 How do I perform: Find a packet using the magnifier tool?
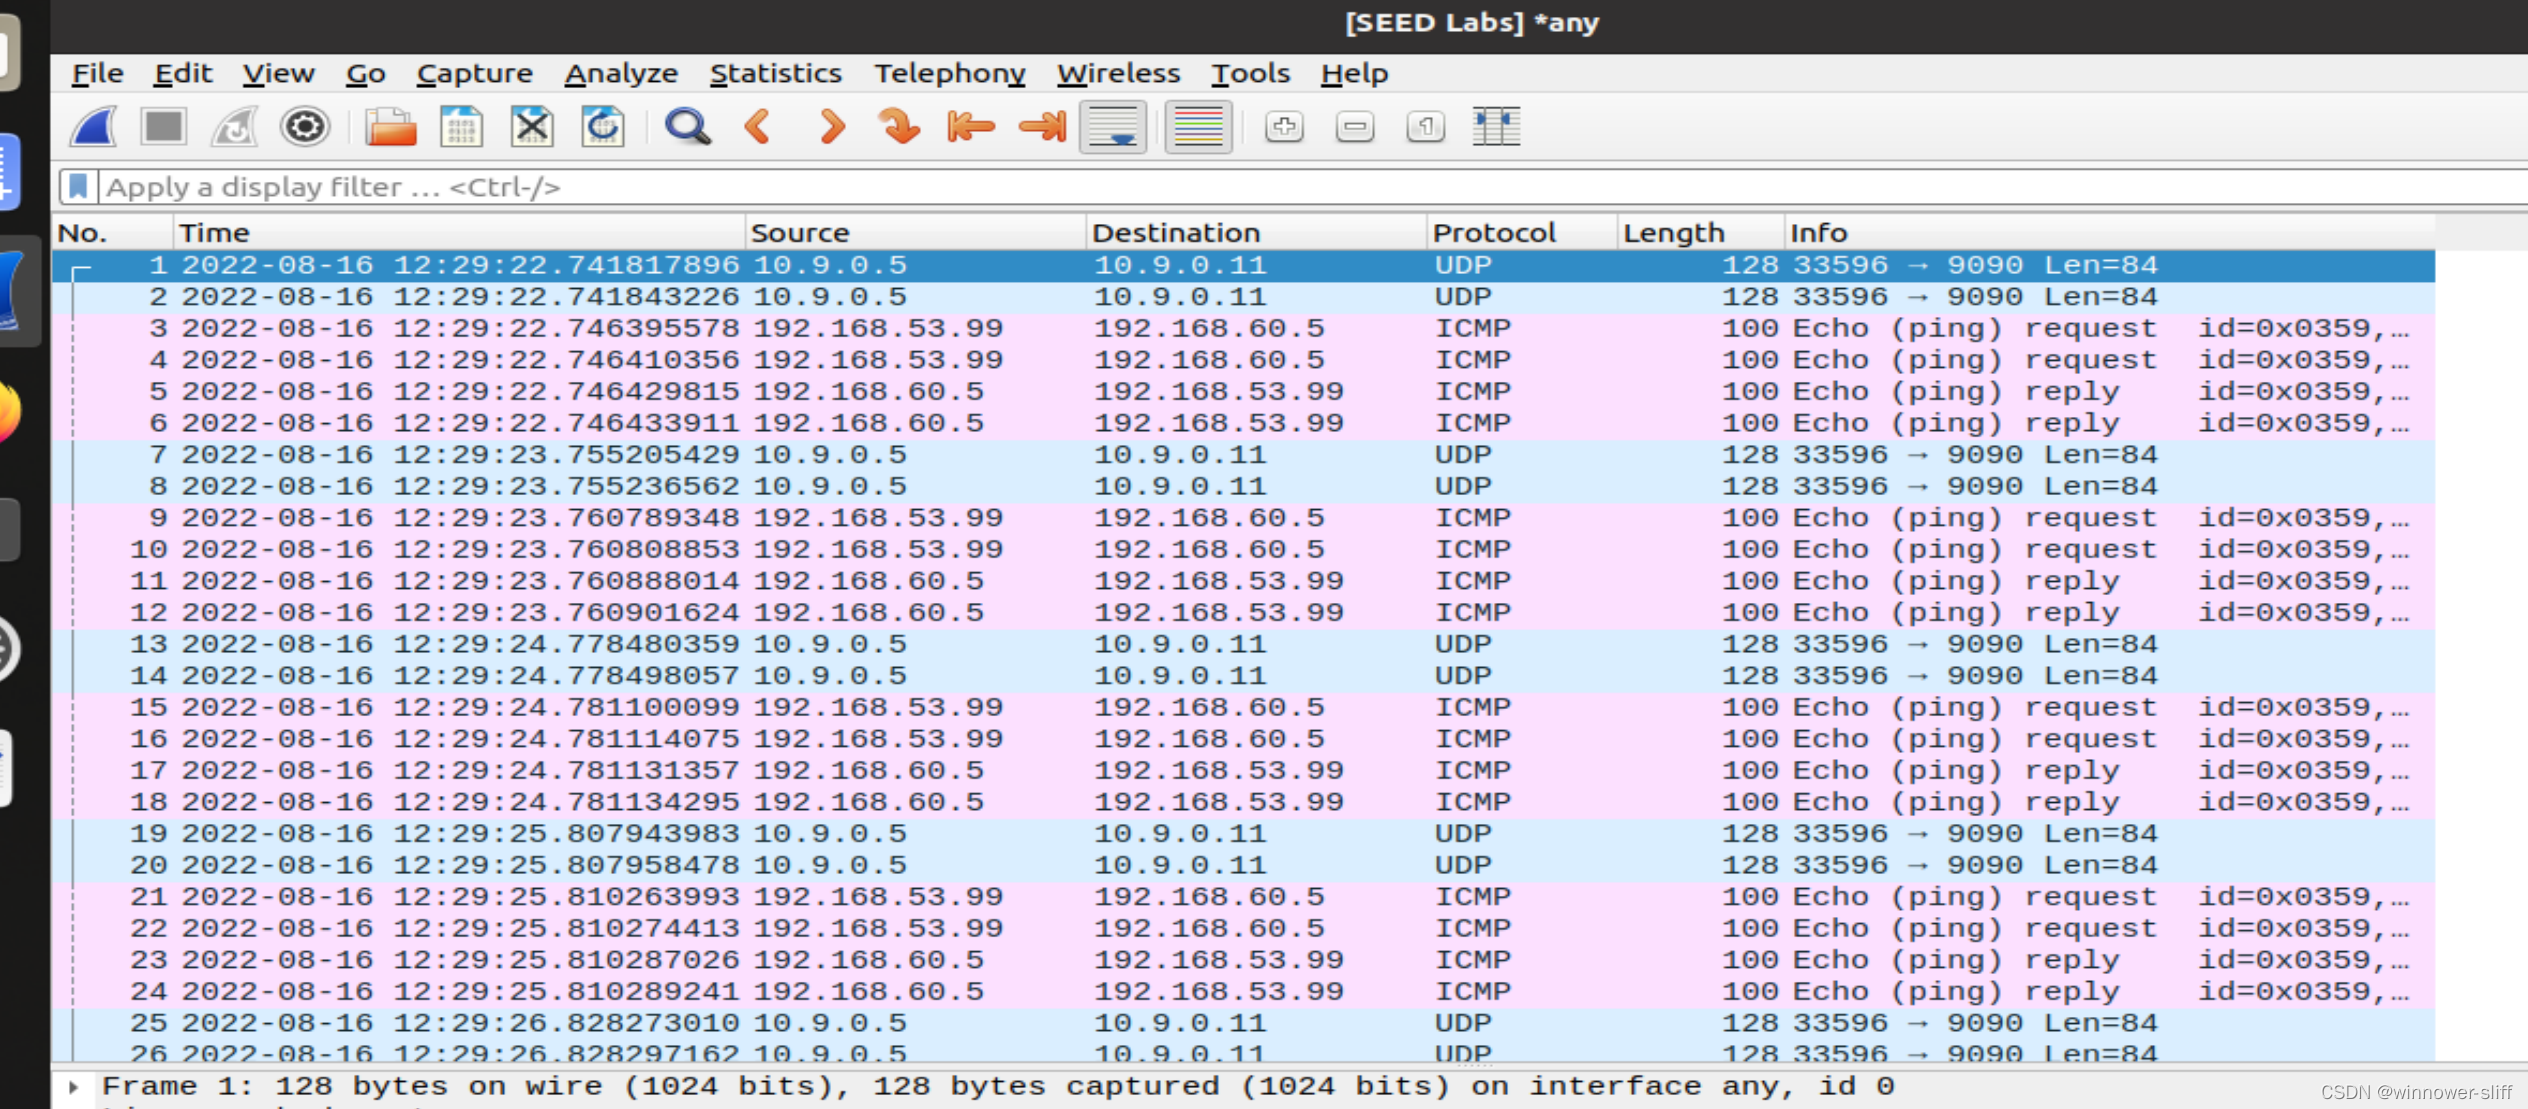pos(687,127)
